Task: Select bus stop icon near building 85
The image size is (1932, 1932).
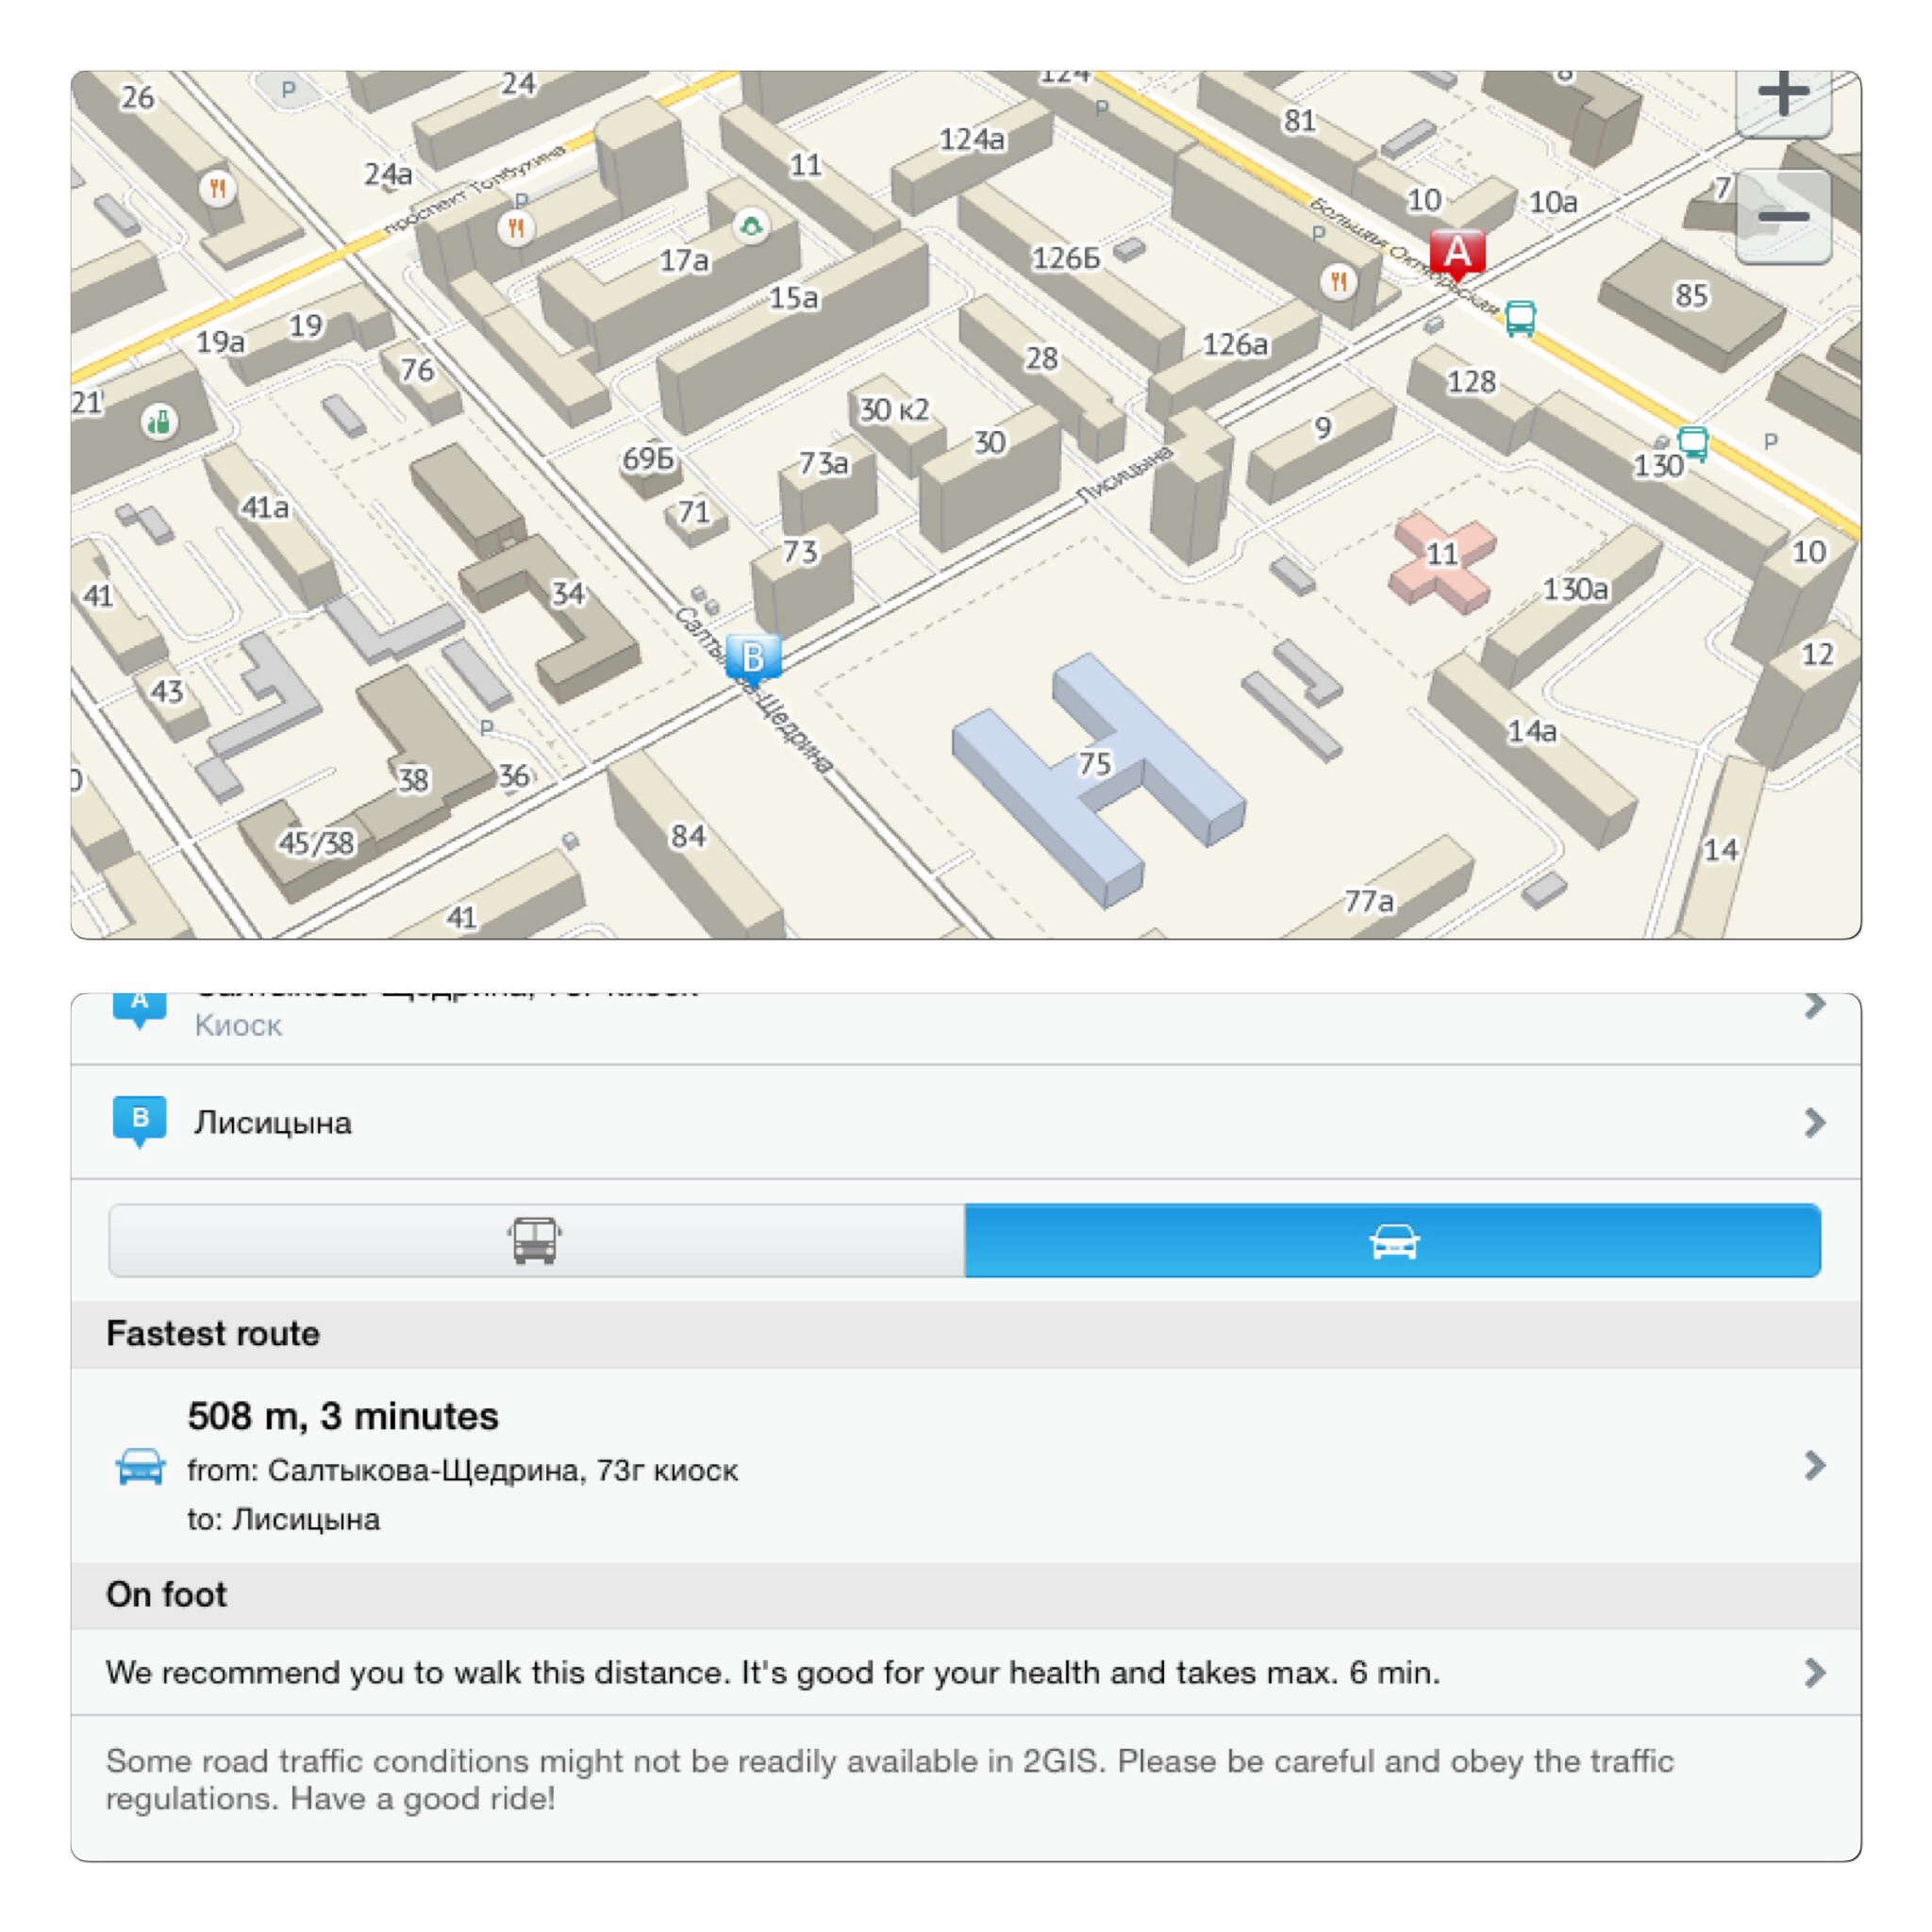Action: point(1520,318)
